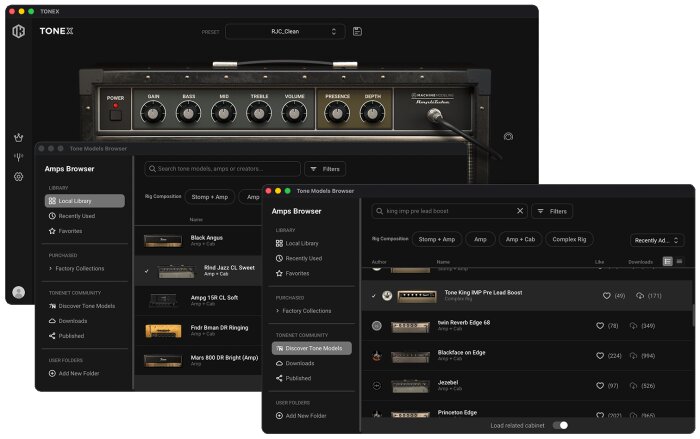Adjust the BASS knob on amp
700x439 pixels.
coord(188,113)
